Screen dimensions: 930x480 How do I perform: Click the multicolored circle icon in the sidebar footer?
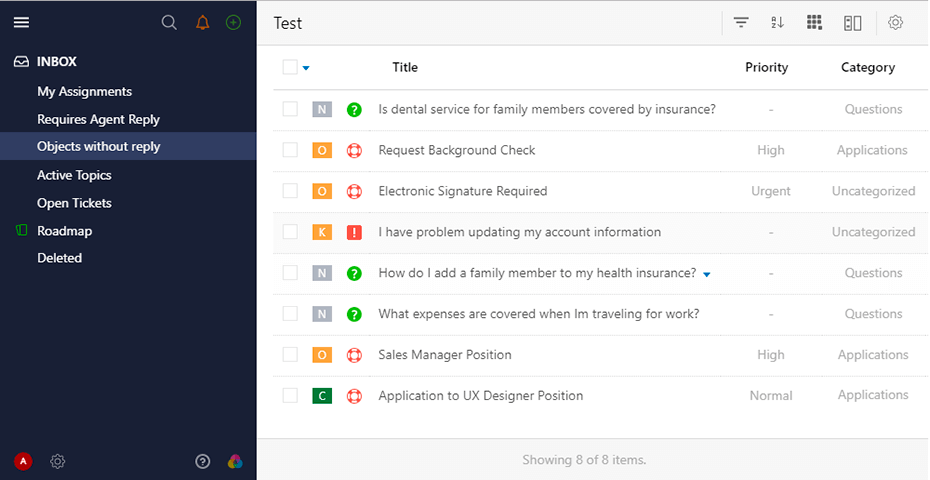click(235, 461)
